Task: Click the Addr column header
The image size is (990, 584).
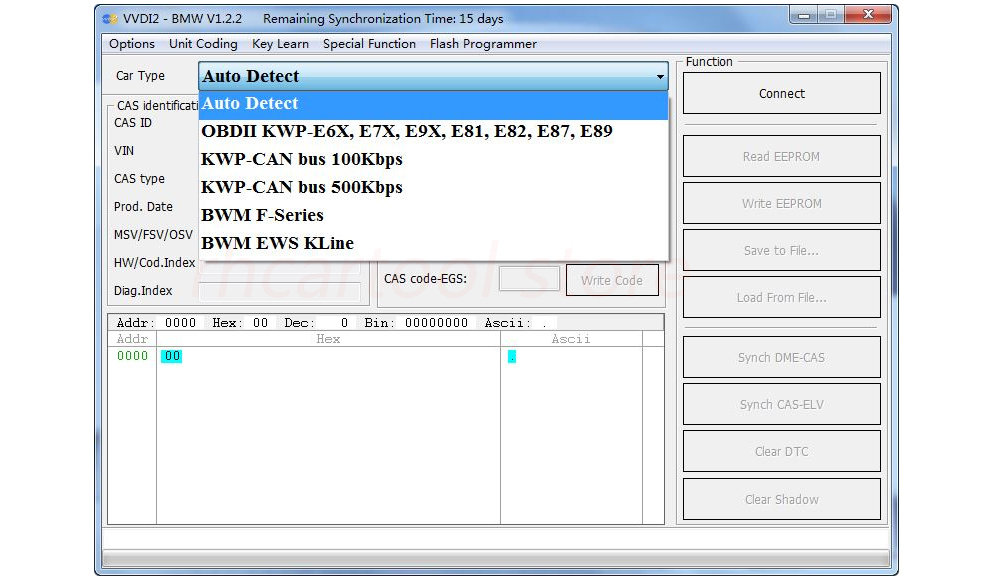Action: tap(132, 339)
